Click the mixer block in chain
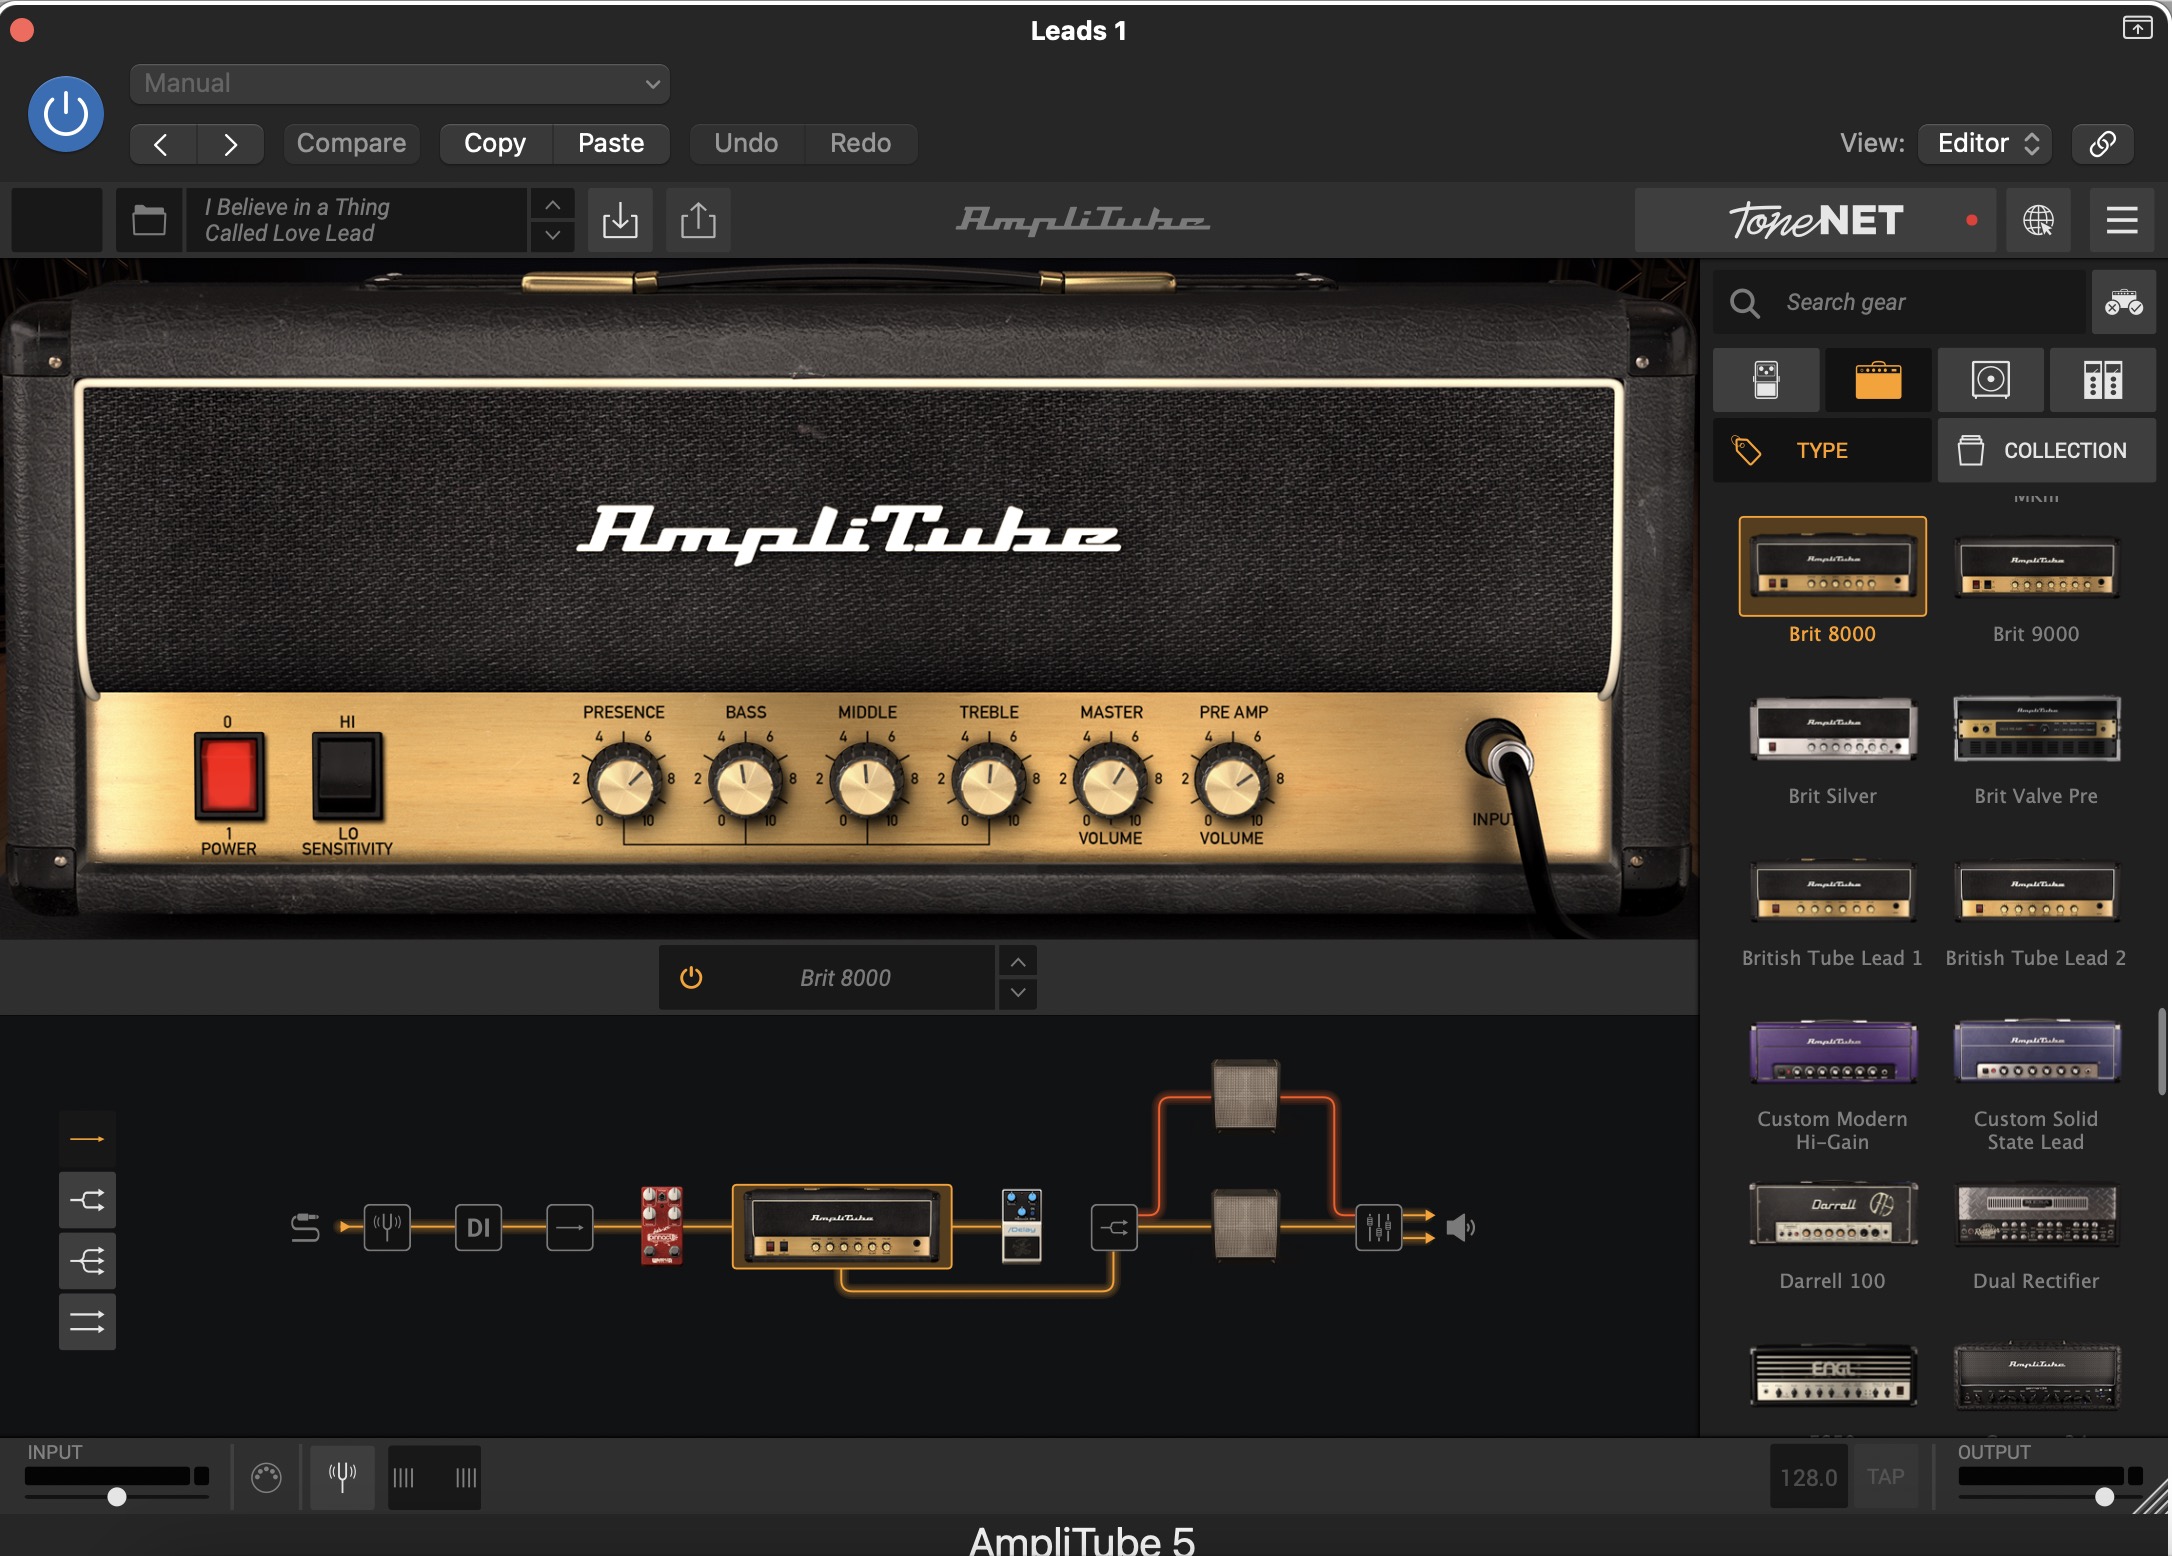Viewport: 2172px width, 1556px height. (x=1379, y=1227)
